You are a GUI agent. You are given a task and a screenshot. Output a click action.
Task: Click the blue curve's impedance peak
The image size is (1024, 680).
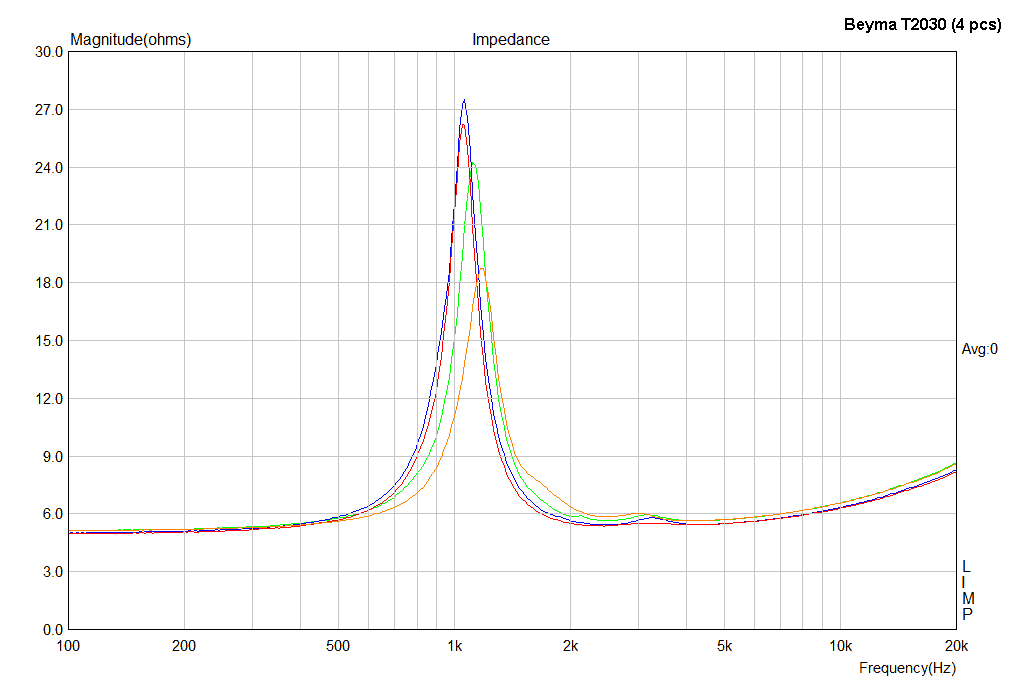464,100
